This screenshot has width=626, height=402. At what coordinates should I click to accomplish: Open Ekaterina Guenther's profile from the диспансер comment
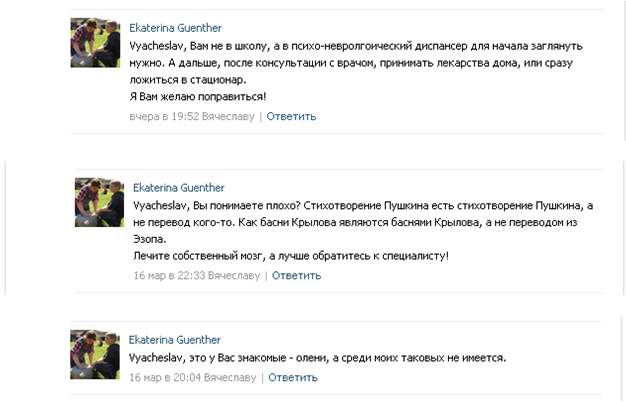(x=175, y=28)
